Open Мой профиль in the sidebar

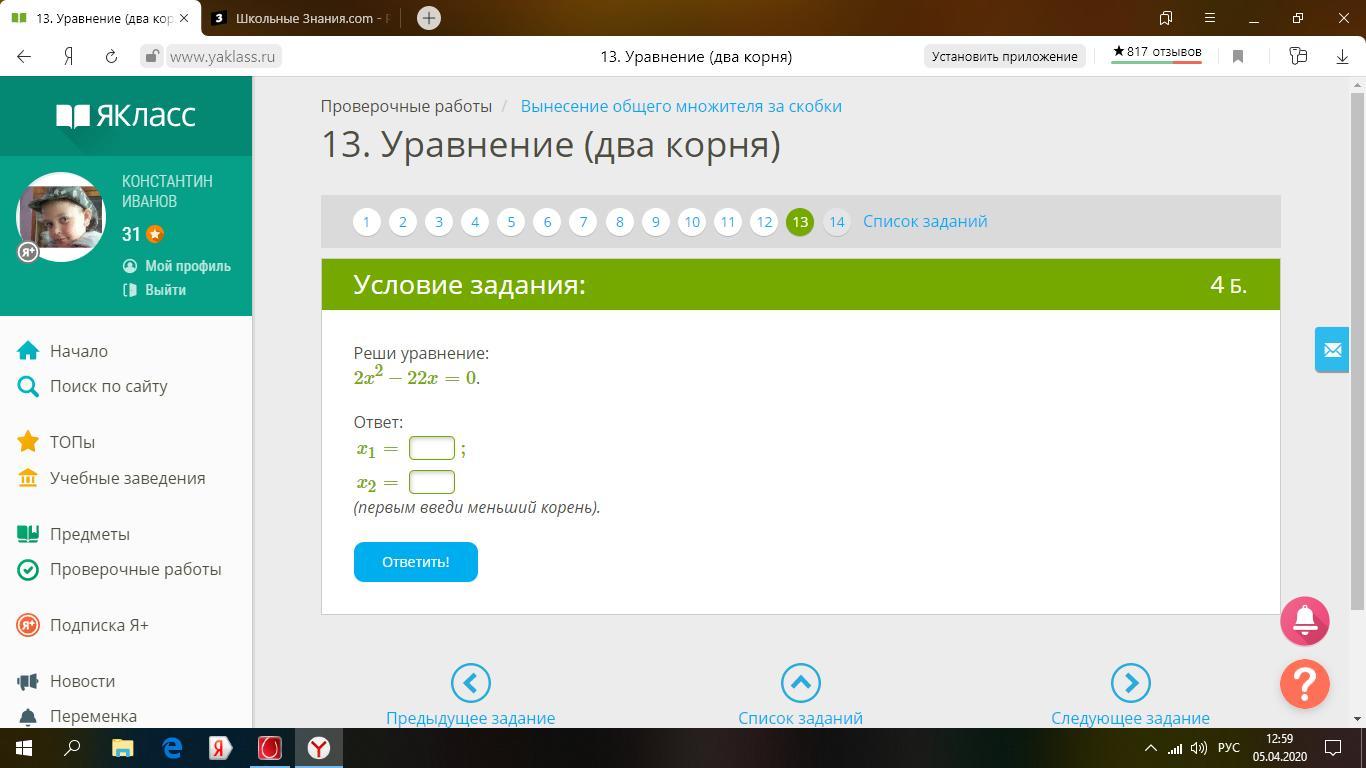[x=187, y=266]
